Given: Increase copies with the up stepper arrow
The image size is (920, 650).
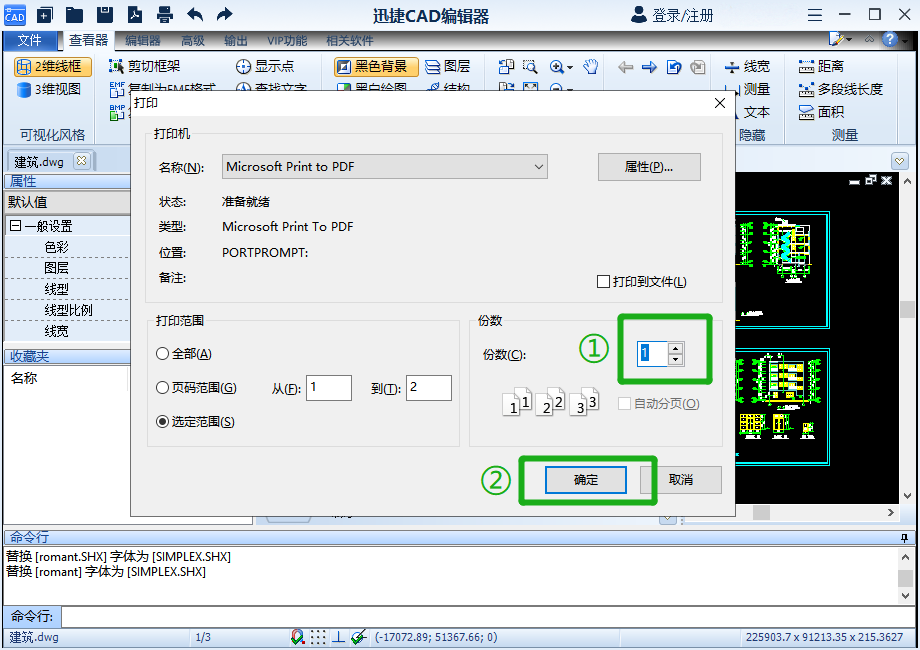Looking at the screenshot, I should (x=676, y=348).
